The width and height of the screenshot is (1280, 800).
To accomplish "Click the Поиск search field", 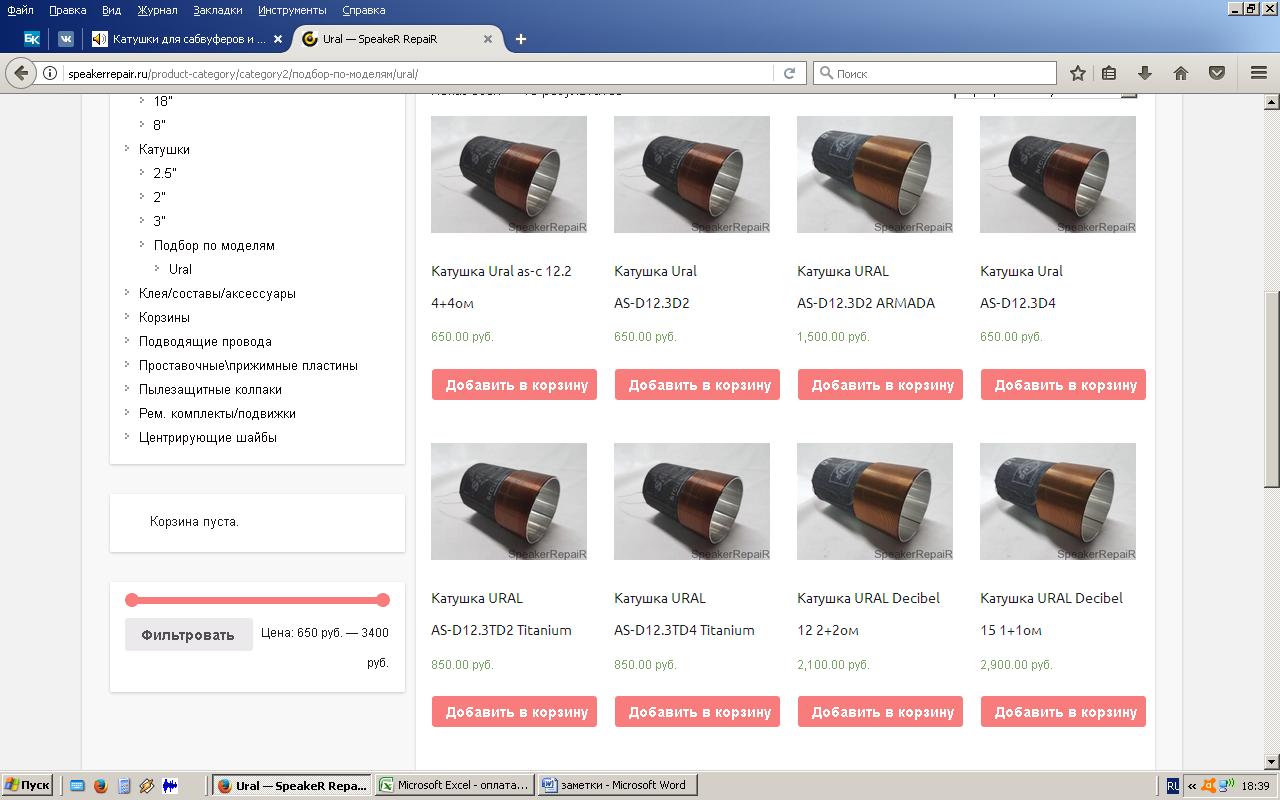I will [x=935, y=73].
